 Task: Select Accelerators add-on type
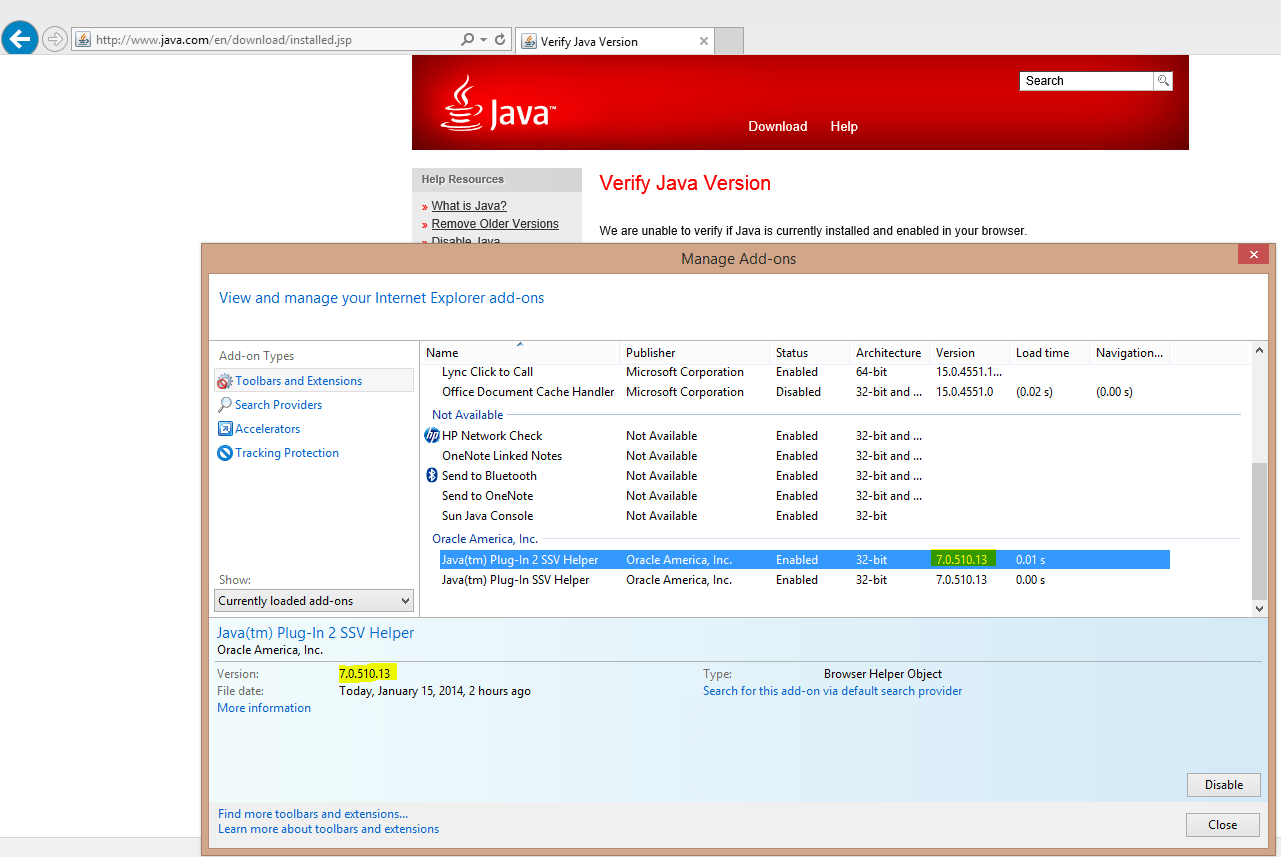(x=267, y=429)
